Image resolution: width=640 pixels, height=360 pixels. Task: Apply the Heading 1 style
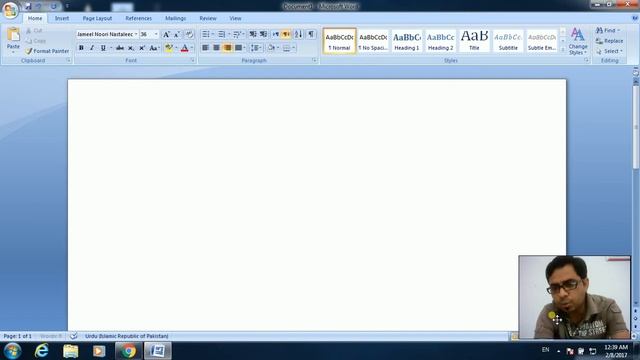tap(407, 41)
